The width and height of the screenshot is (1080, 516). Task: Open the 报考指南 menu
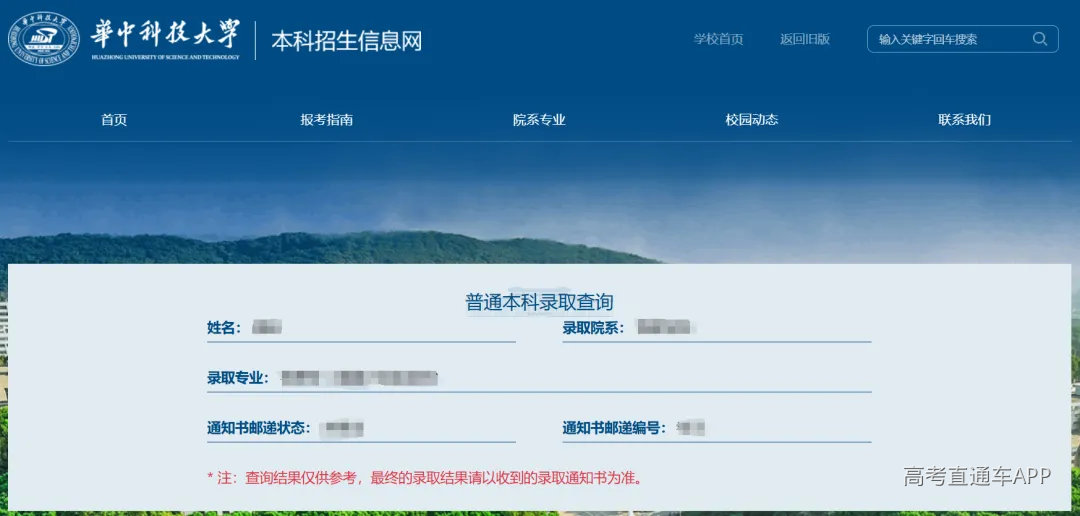pyautogui.click(x=326, y=120)
